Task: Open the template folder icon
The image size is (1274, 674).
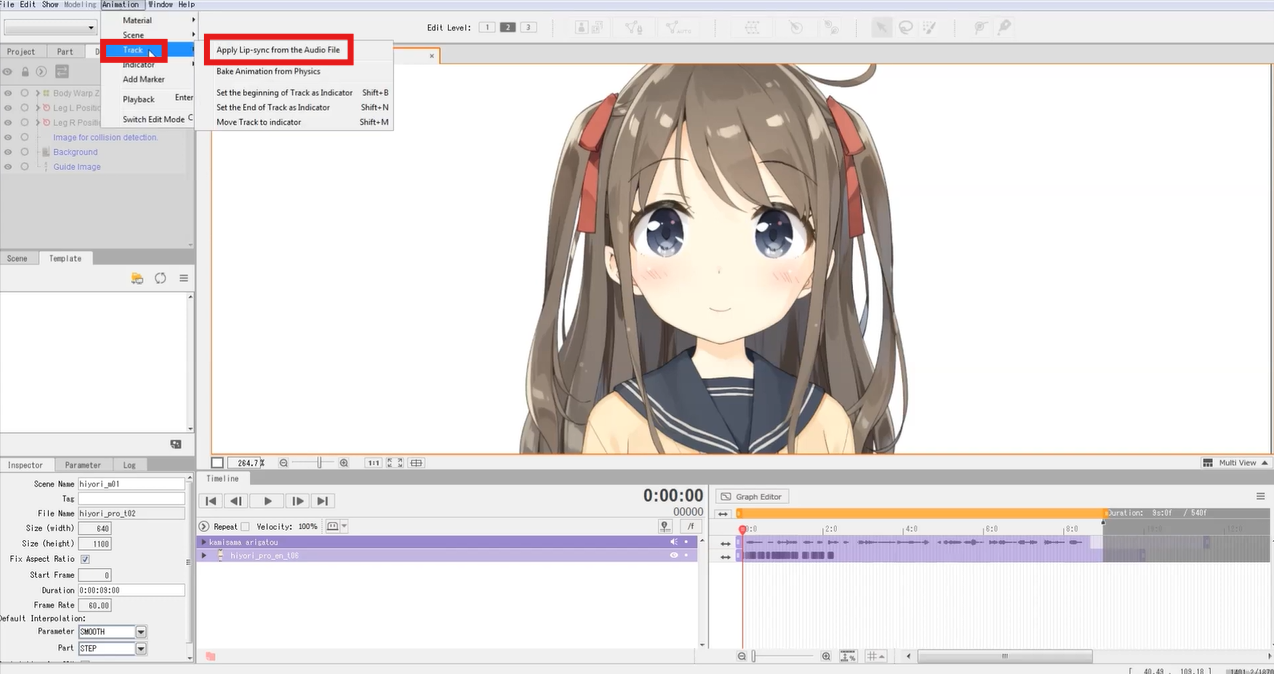Action: point(138,278)
